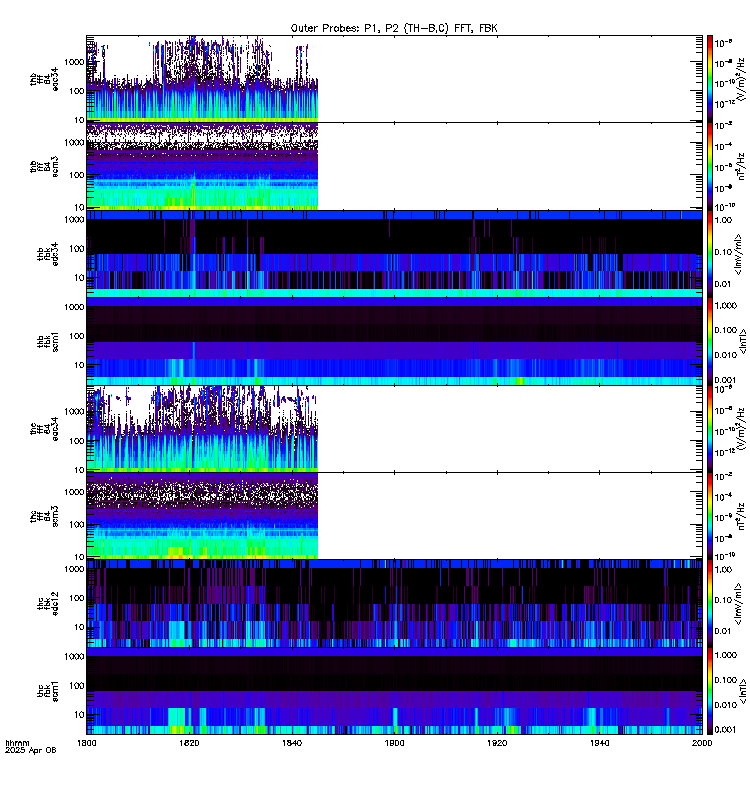Select the 1840 time tick label

(x=292, y=743)
